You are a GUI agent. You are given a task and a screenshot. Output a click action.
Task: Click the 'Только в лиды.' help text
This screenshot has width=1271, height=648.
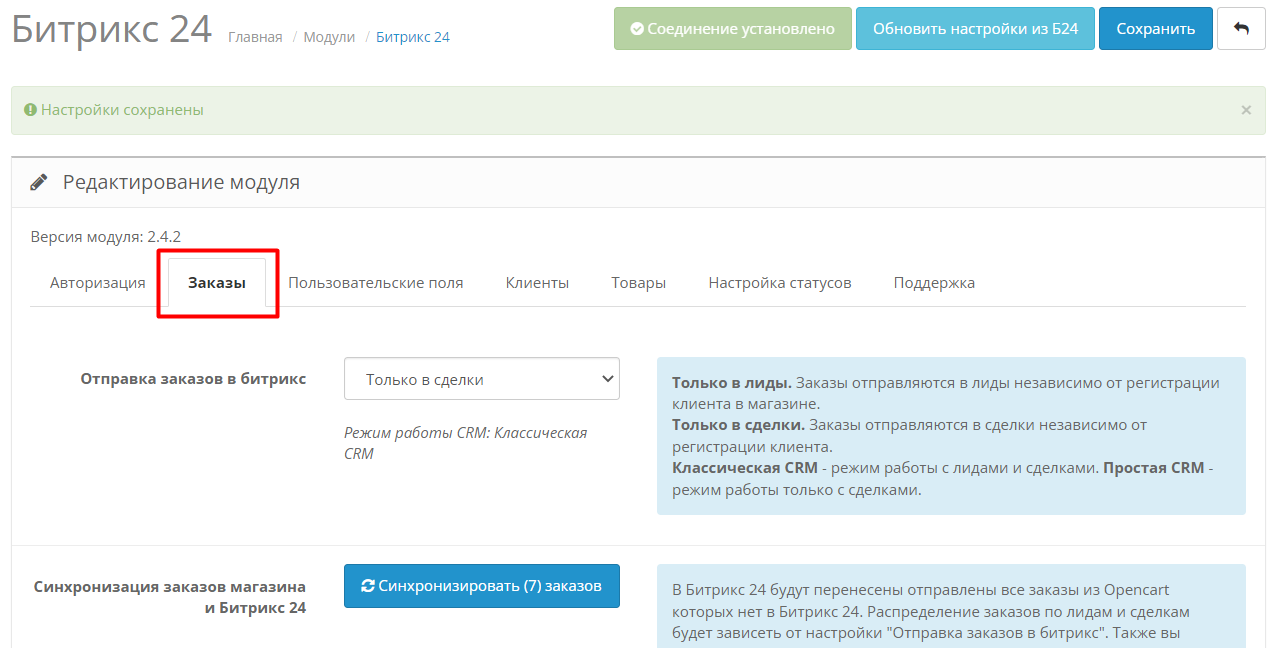(x=732, y=383)
